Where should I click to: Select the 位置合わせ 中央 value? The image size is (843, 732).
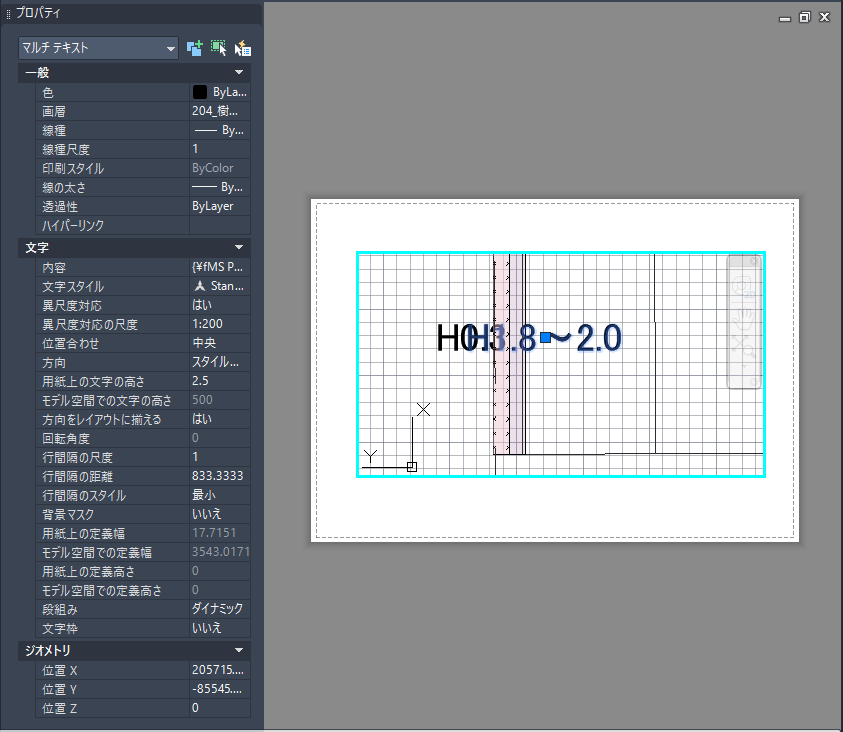pos(218,343)
